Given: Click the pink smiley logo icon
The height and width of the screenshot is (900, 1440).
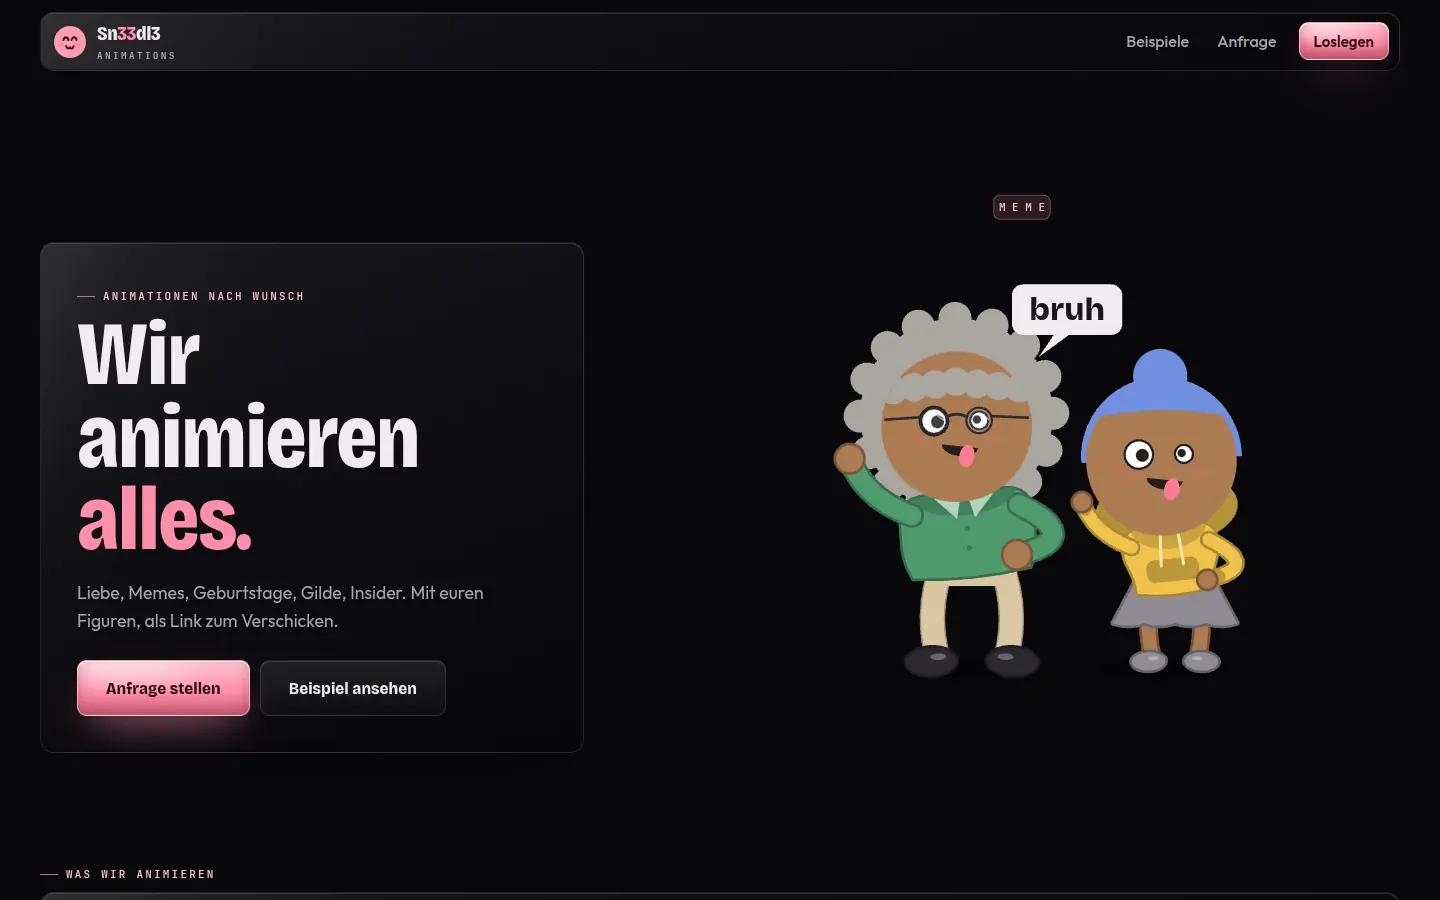Looking at the screenshot, I should click(70, 42).
